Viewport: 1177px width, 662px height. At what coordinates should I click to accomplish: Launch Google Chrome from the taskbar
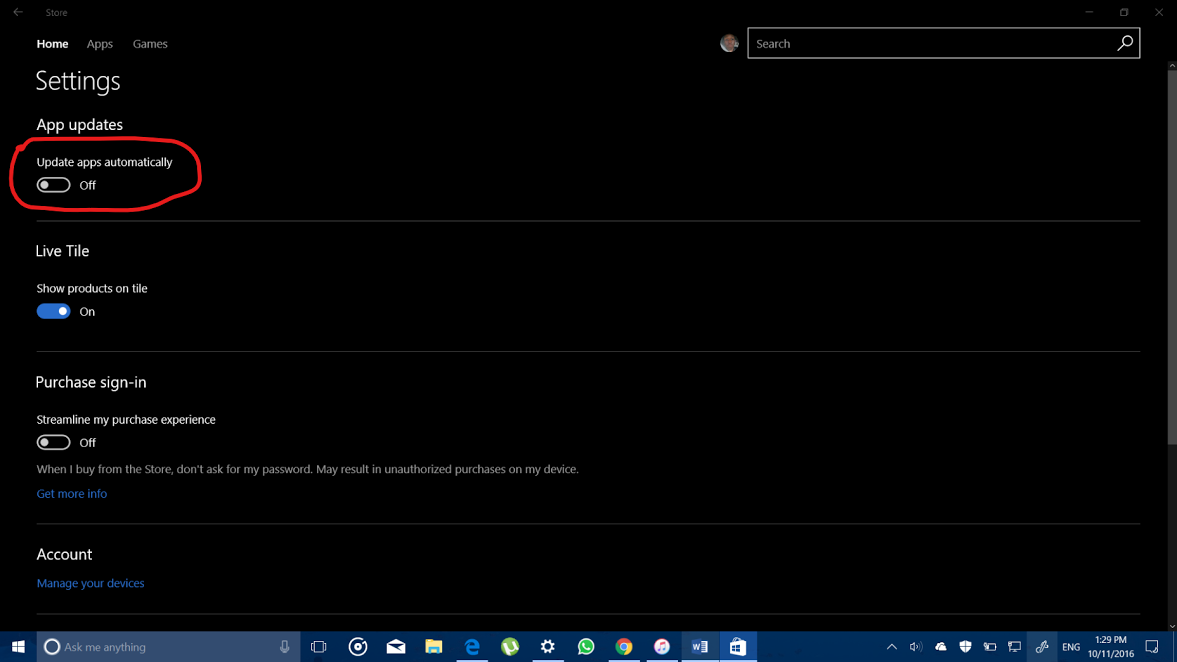click(x=624, y=647)
